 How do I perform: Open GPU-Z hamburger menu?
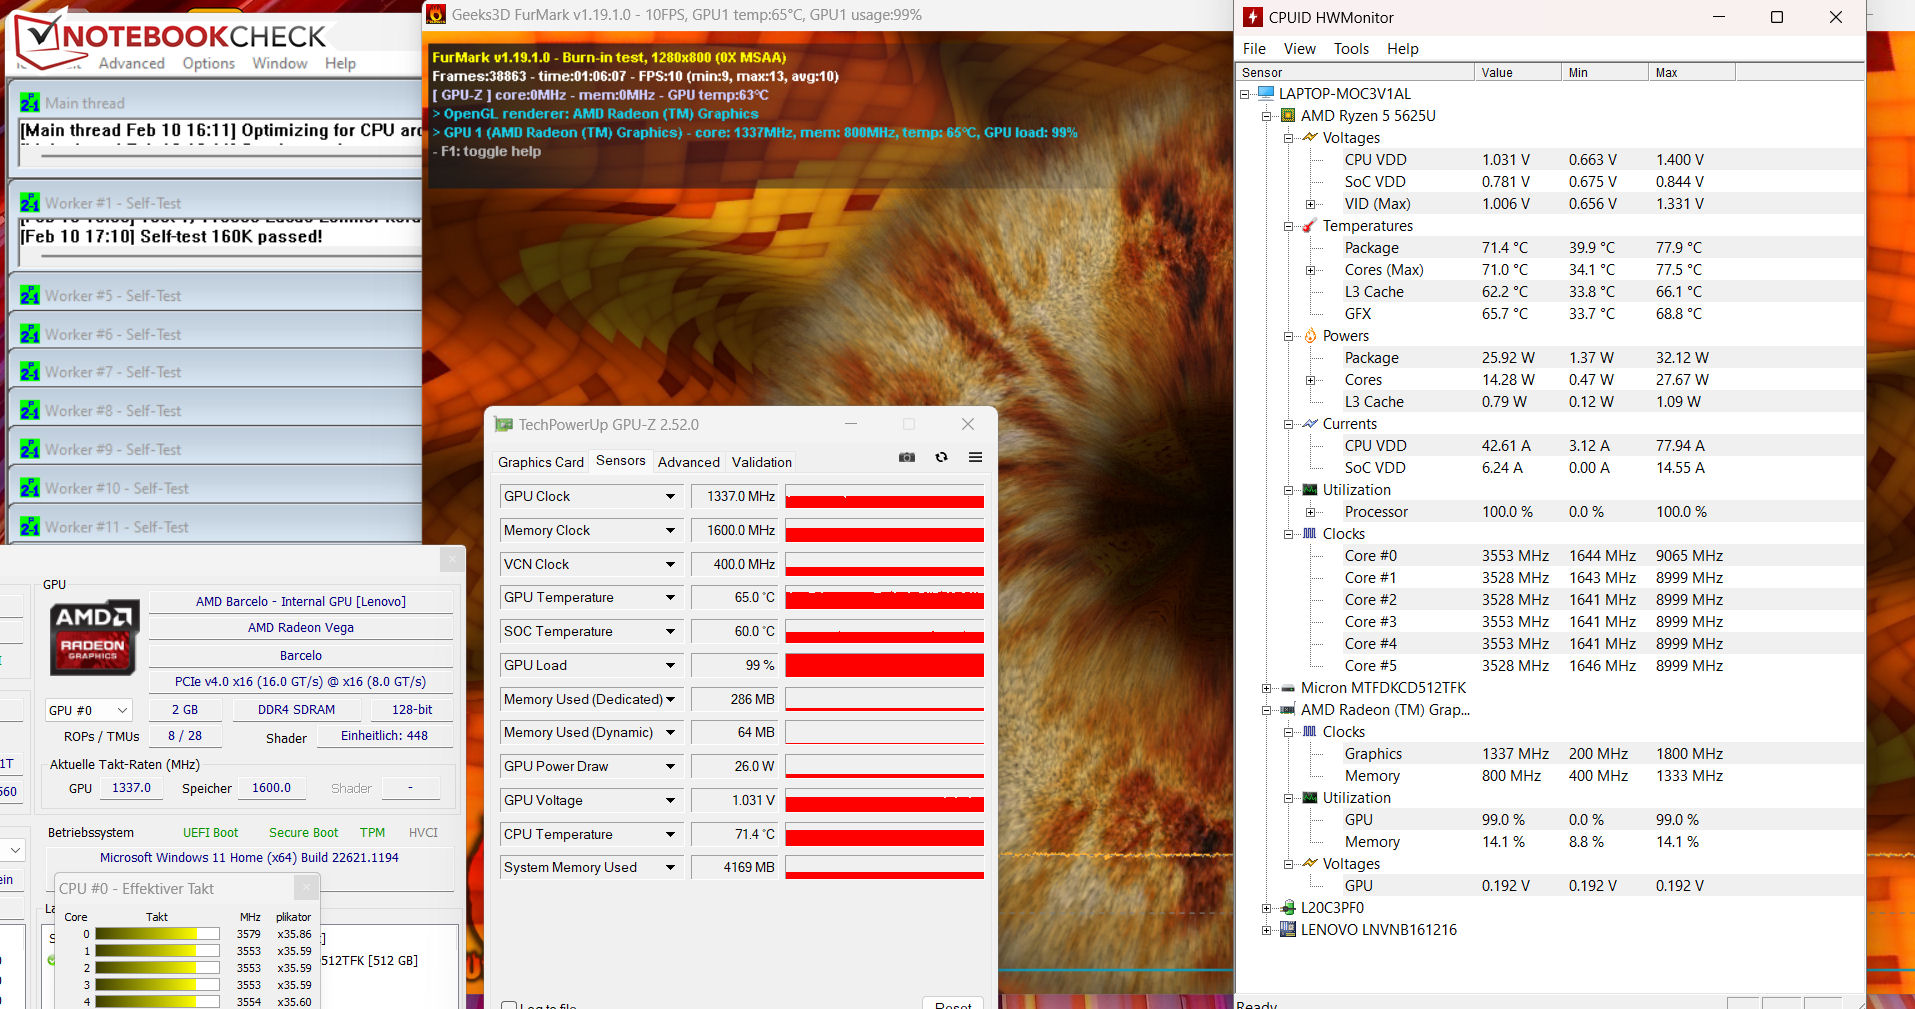[975, 457]
